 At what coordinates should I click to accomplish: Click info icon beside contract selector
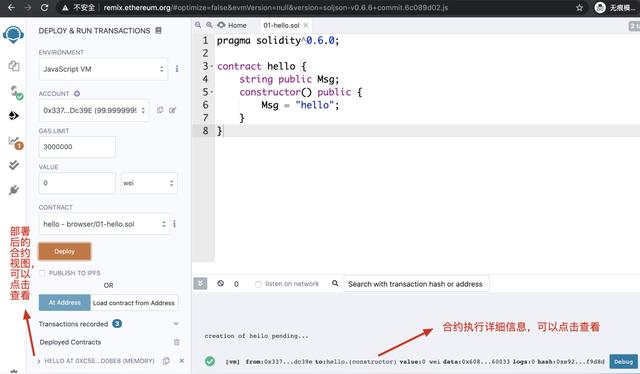pos(174,224)
